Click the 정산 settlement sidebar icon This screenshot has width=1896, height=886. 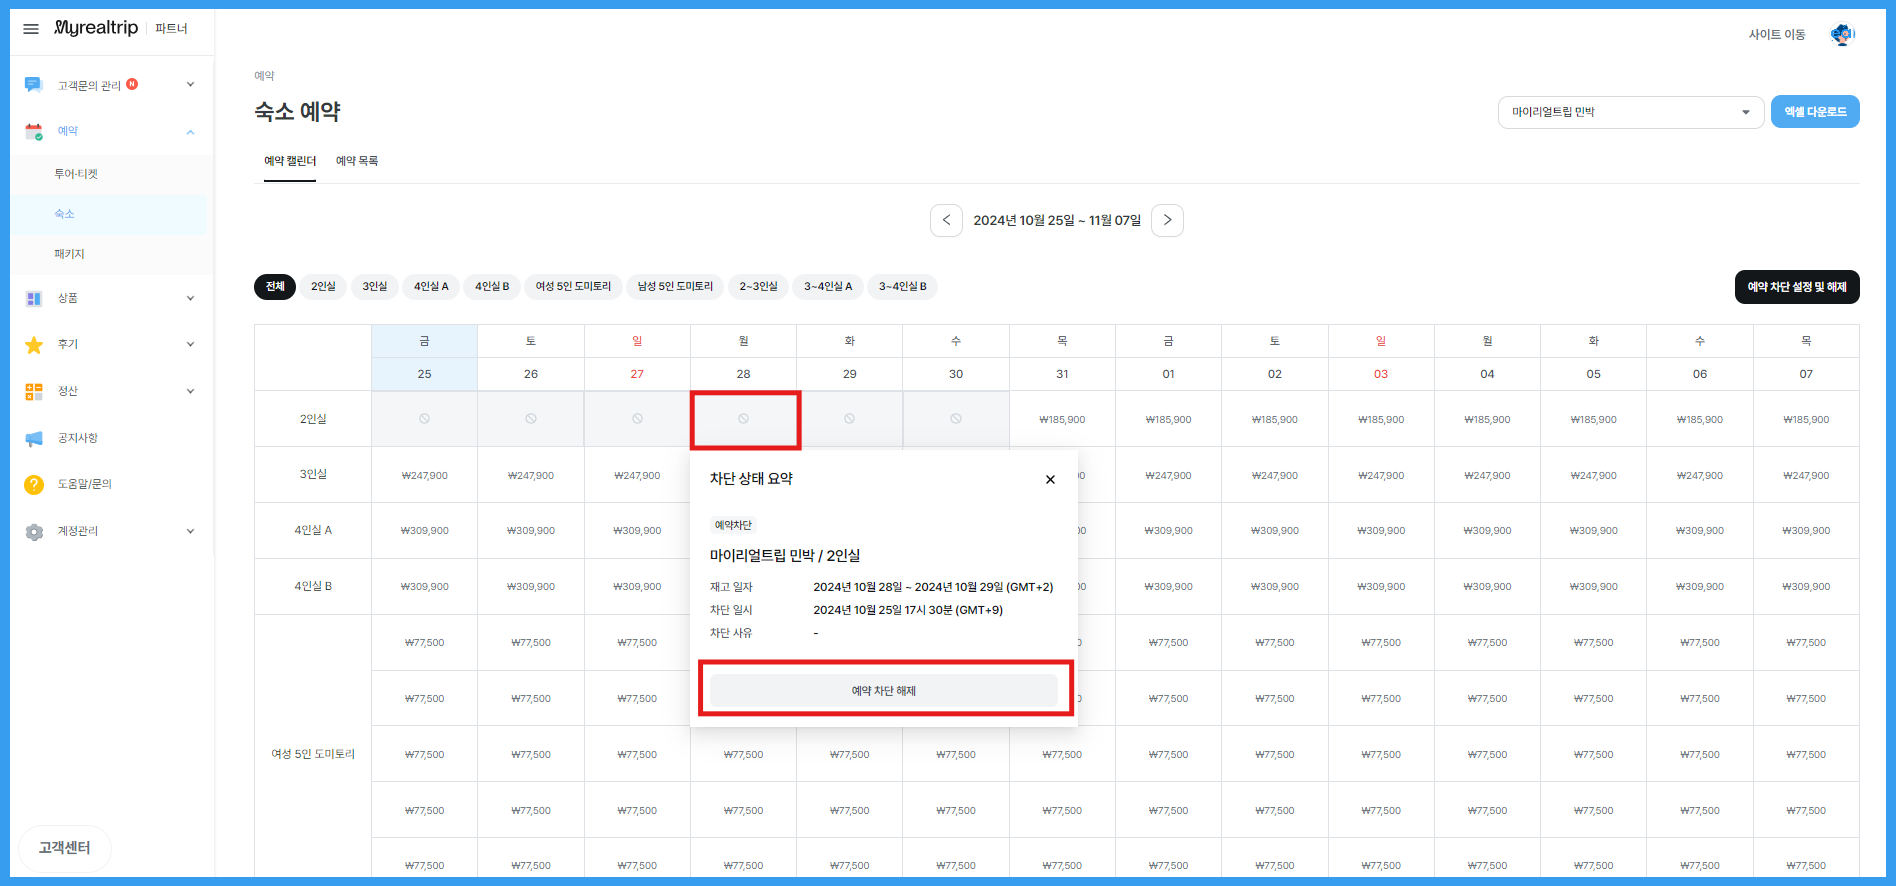(34, 391)
